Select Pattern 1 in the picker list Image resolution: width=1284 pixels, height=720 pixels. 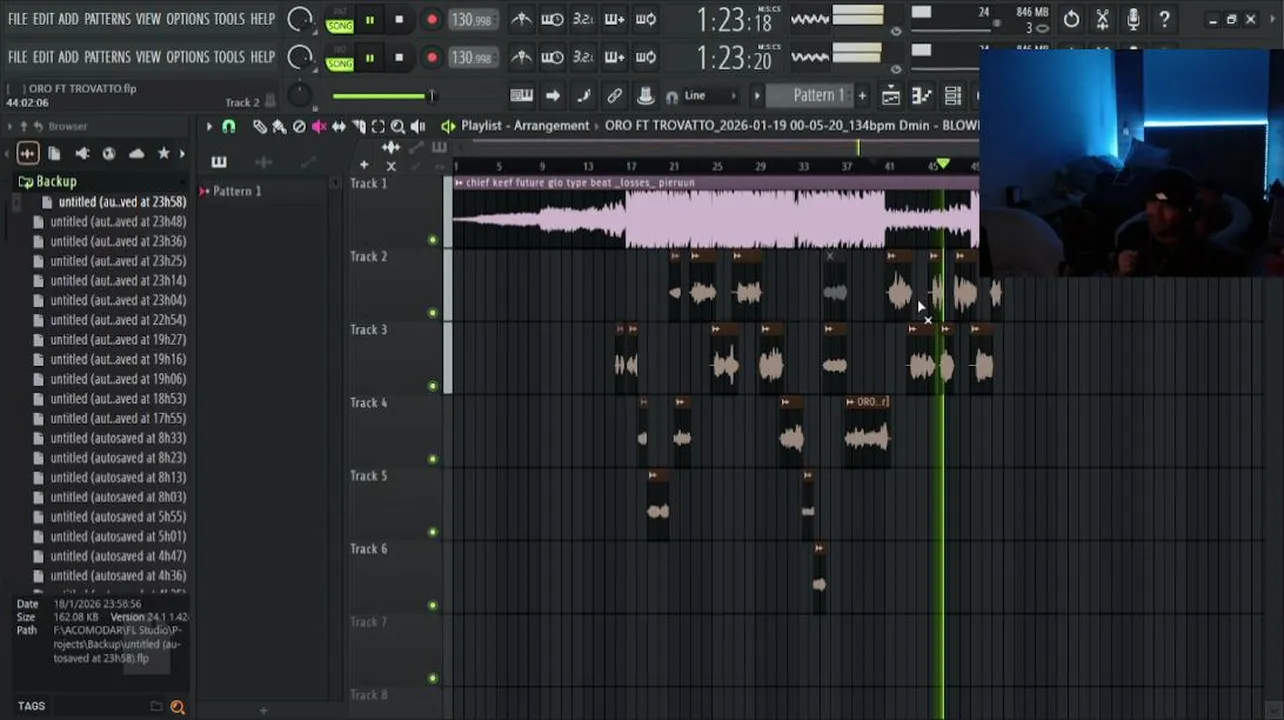[x=237, y=191]
